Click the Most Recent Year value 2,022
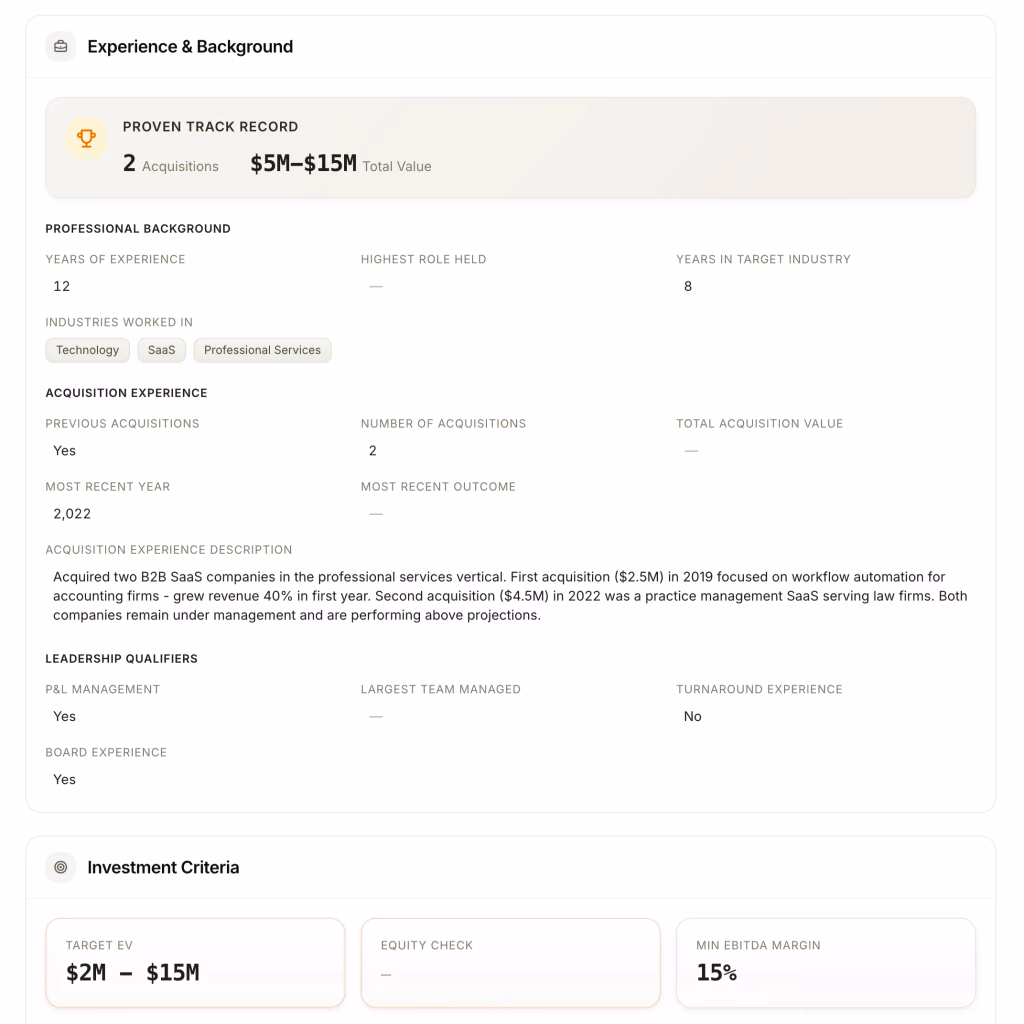 pyautogui.click(x=72, y=514)
